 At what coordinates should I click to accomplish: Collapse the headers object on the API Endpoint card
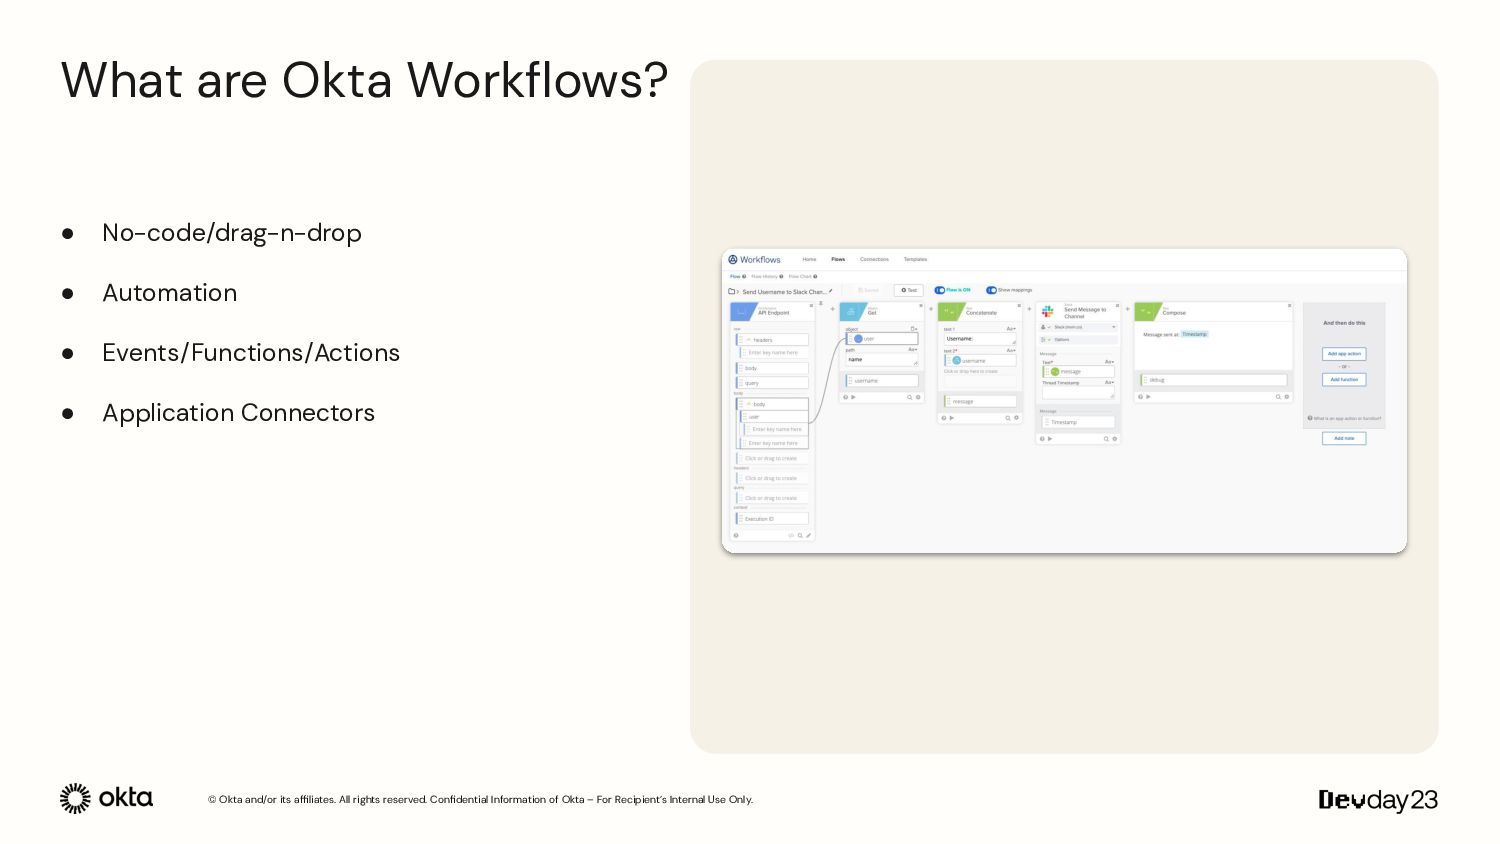coord(749,340)
